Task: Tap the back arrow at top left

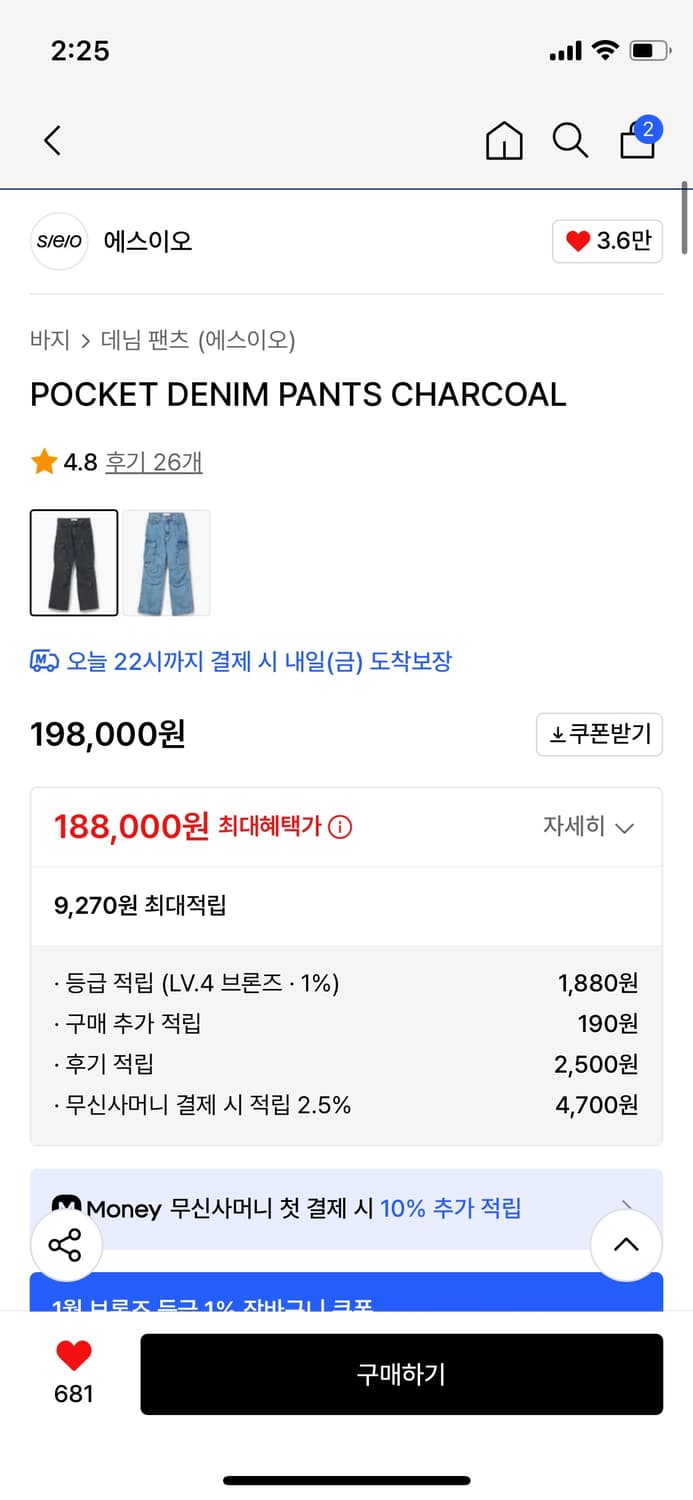Action: [x=52, y=141]
